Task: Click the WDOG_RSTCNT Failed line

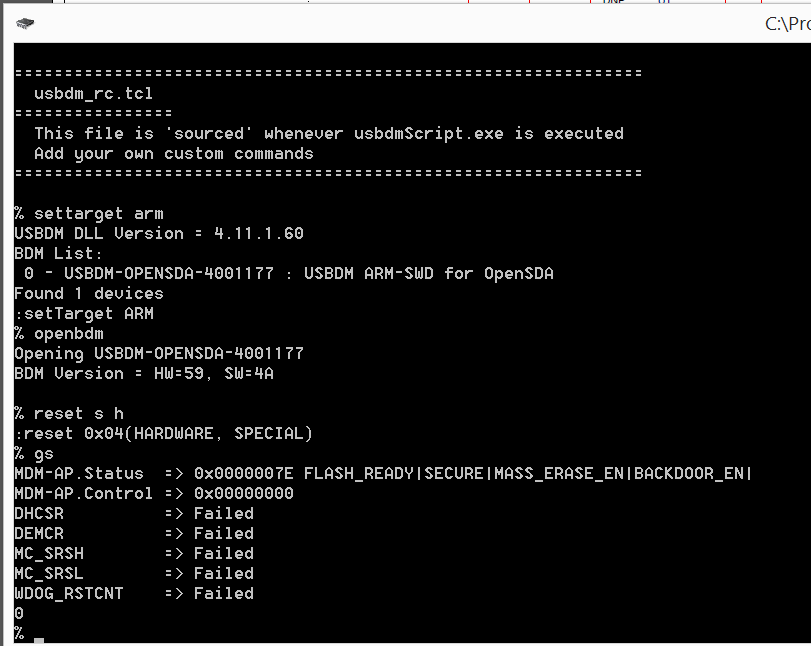Action: pos(133,593)
